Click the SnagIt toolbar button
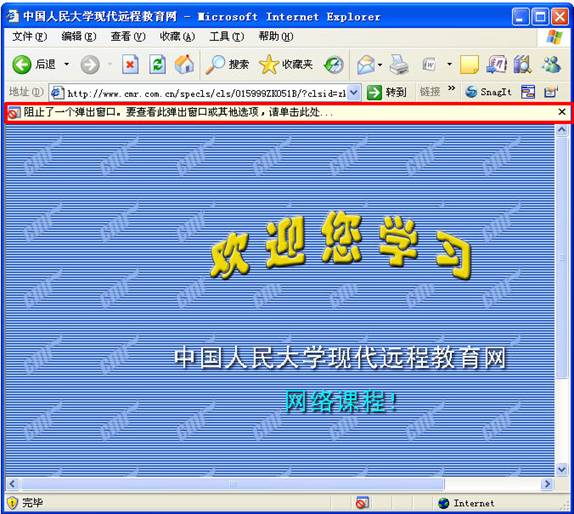574x514 pixels. coord(488,92)
